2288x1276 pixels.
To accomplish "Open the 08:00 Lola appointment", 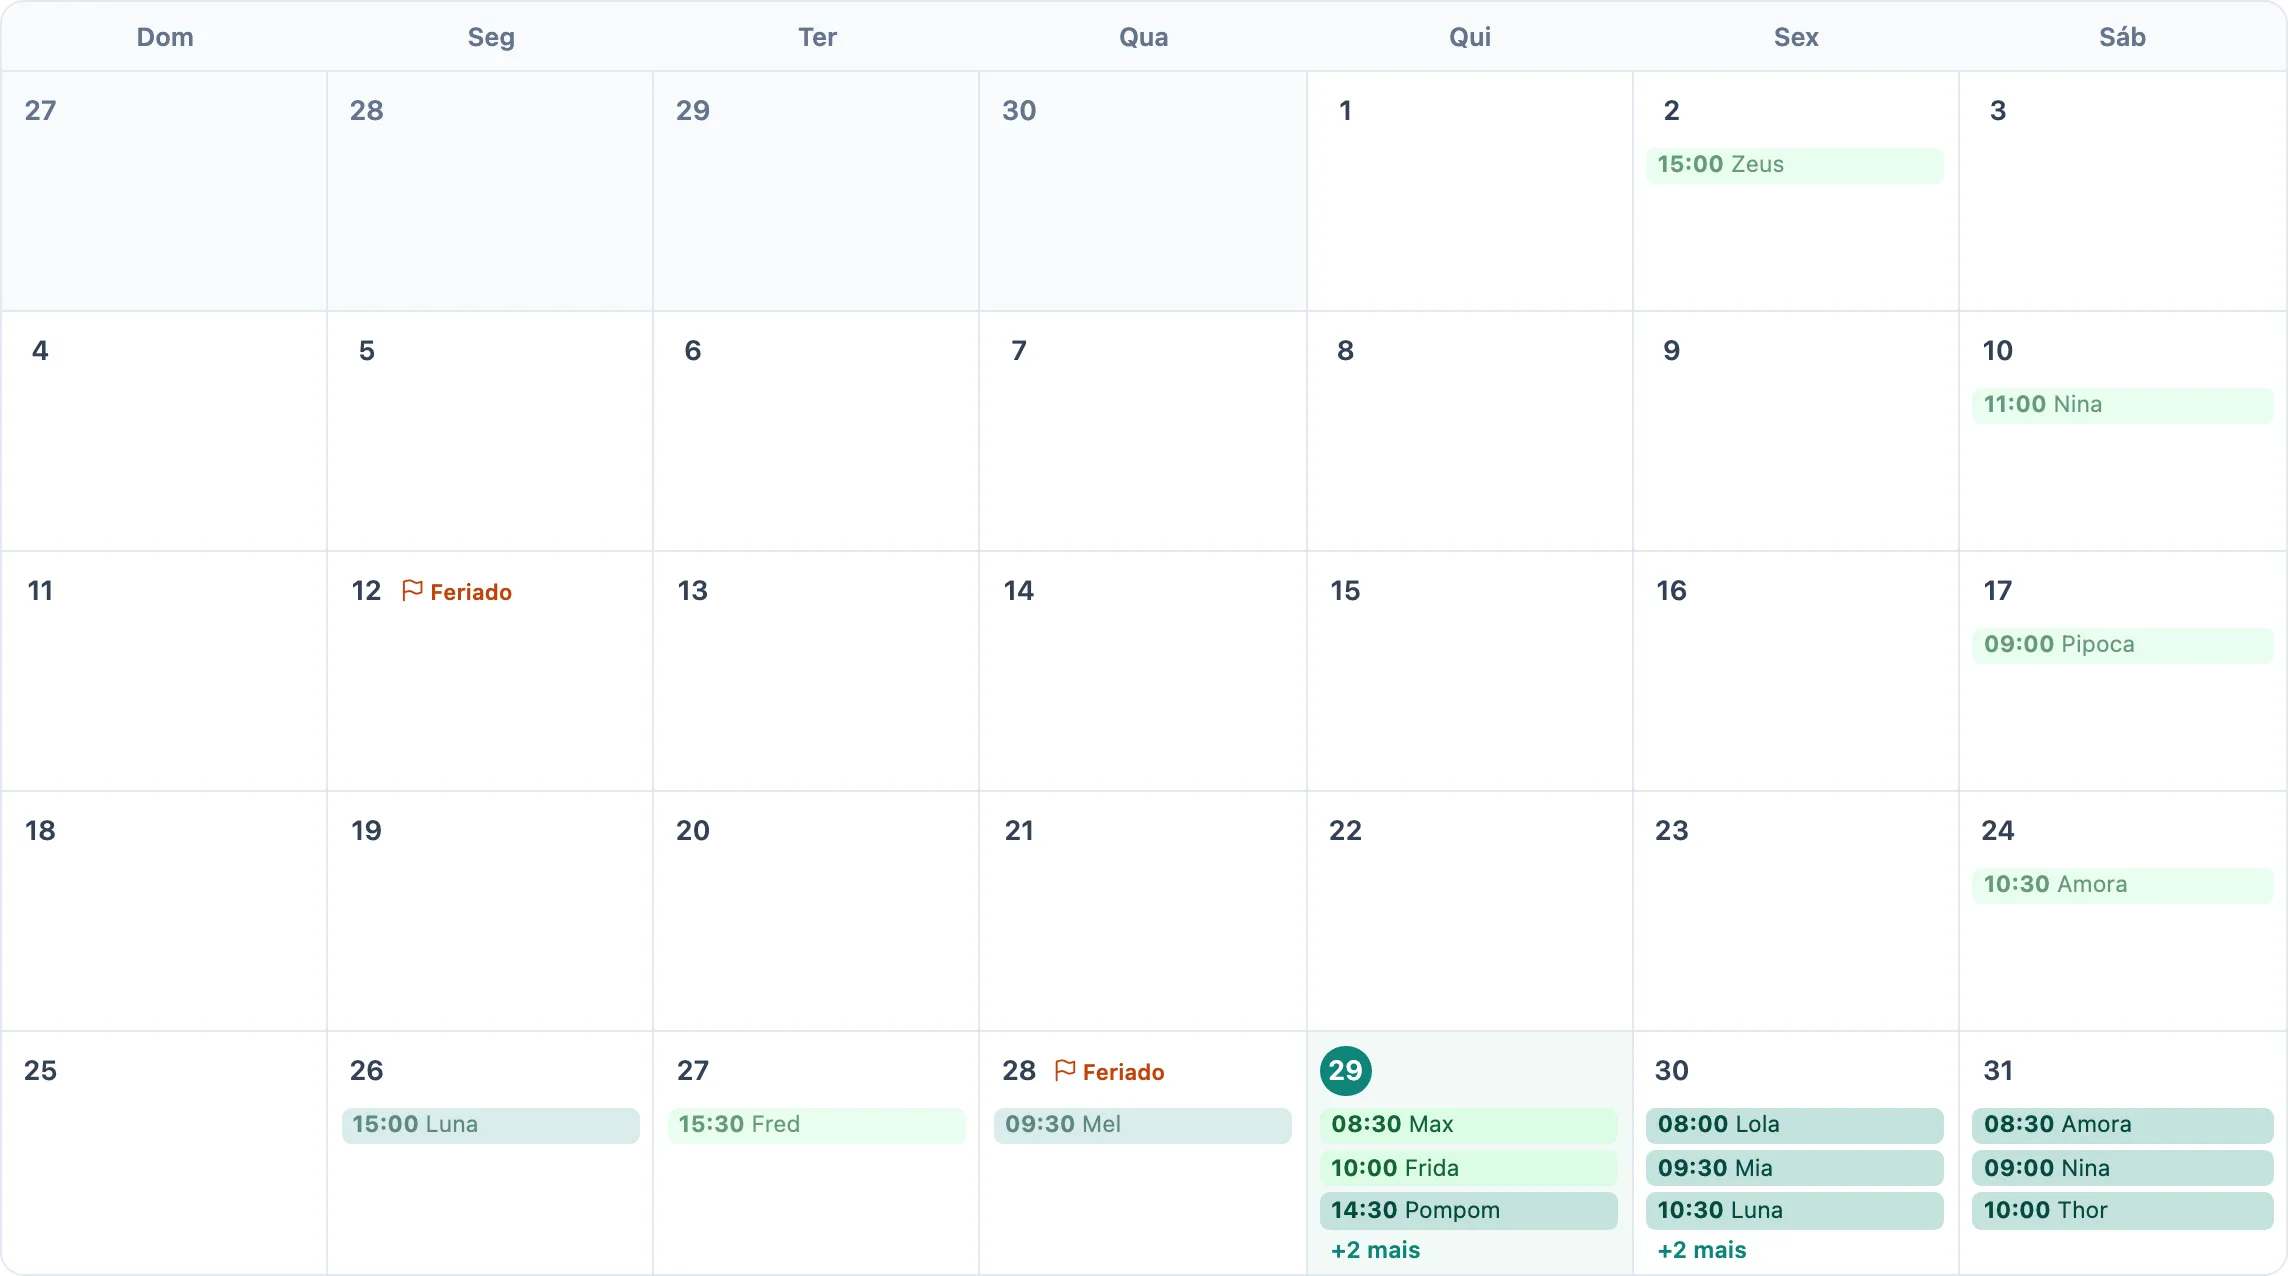I will point(1795,1125).
